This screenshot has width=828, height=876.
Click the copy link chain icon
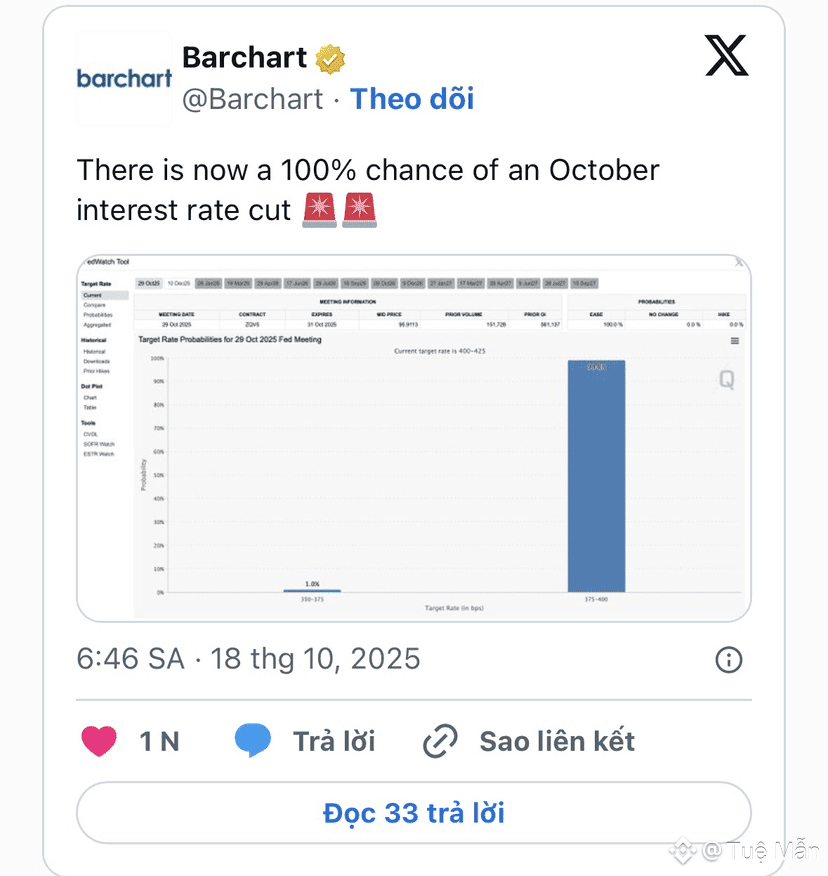pyautogui.click(x=440, y=741)
